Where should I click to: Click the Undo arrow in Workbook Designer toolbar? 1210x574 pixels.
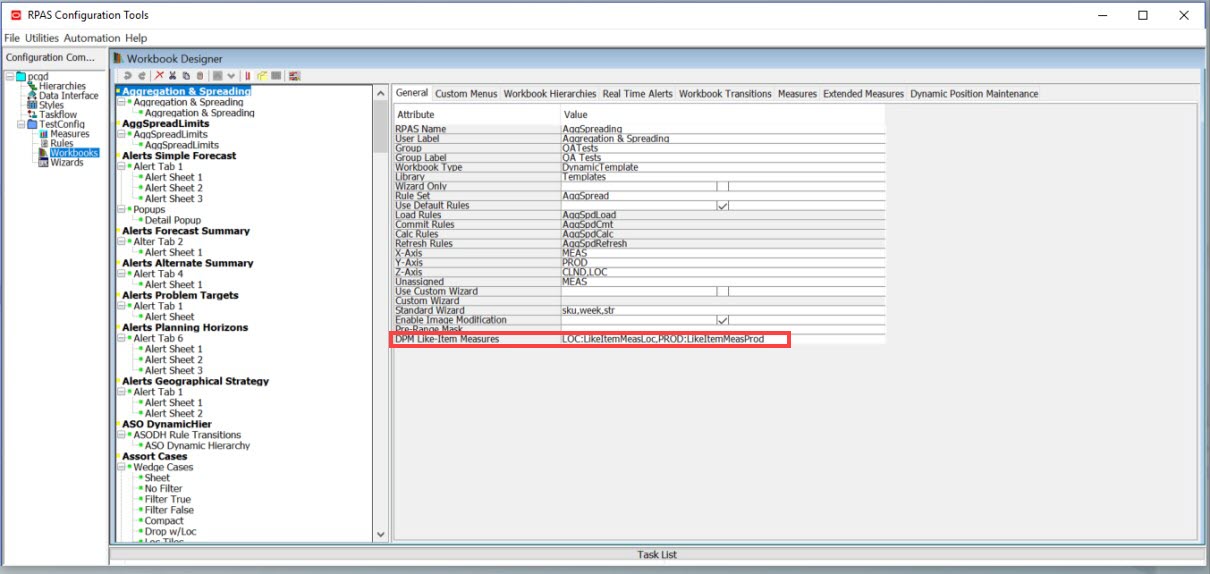[127, 76]
